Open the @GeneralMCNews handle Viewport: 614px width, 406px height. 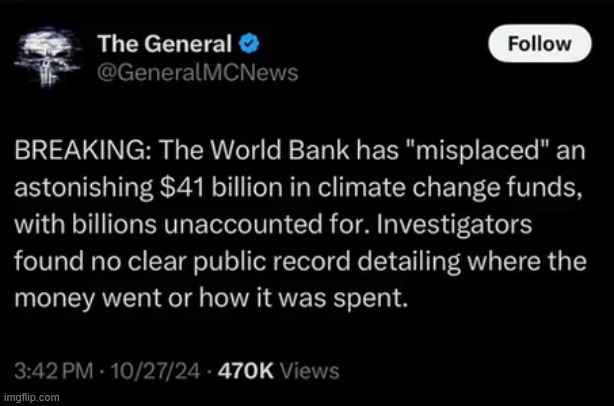click(183, 73)
